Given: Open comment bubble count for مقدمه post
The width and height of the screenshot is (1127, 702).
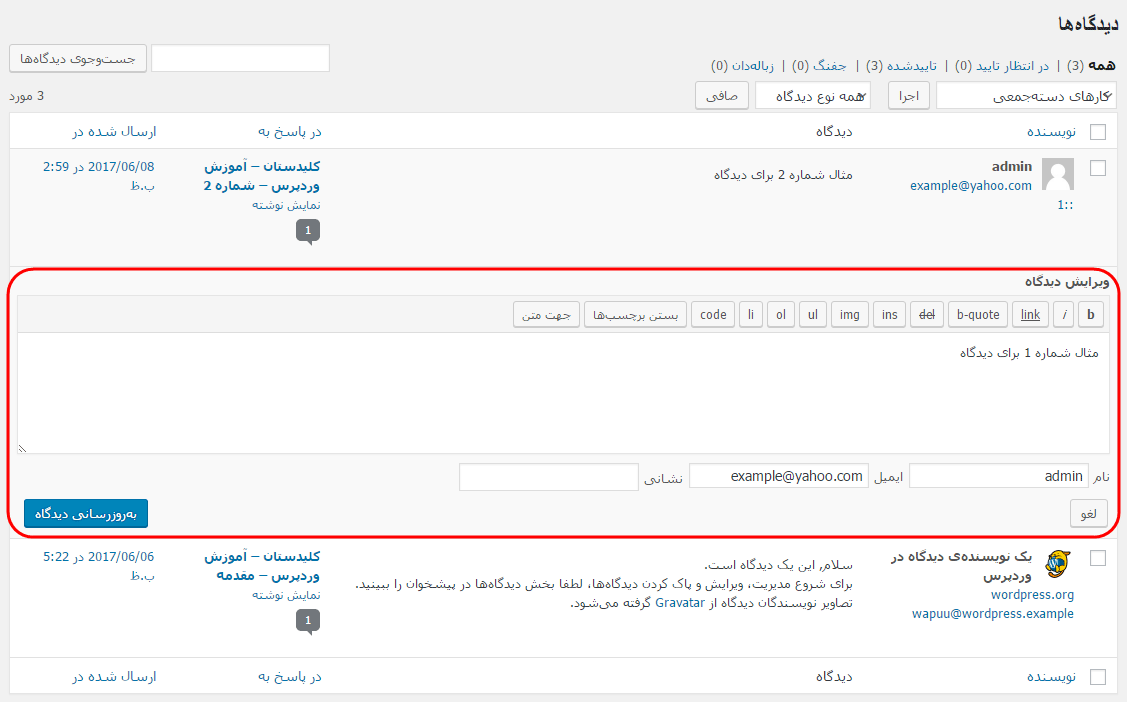Looking at the screenshot, I should (308, 621).
